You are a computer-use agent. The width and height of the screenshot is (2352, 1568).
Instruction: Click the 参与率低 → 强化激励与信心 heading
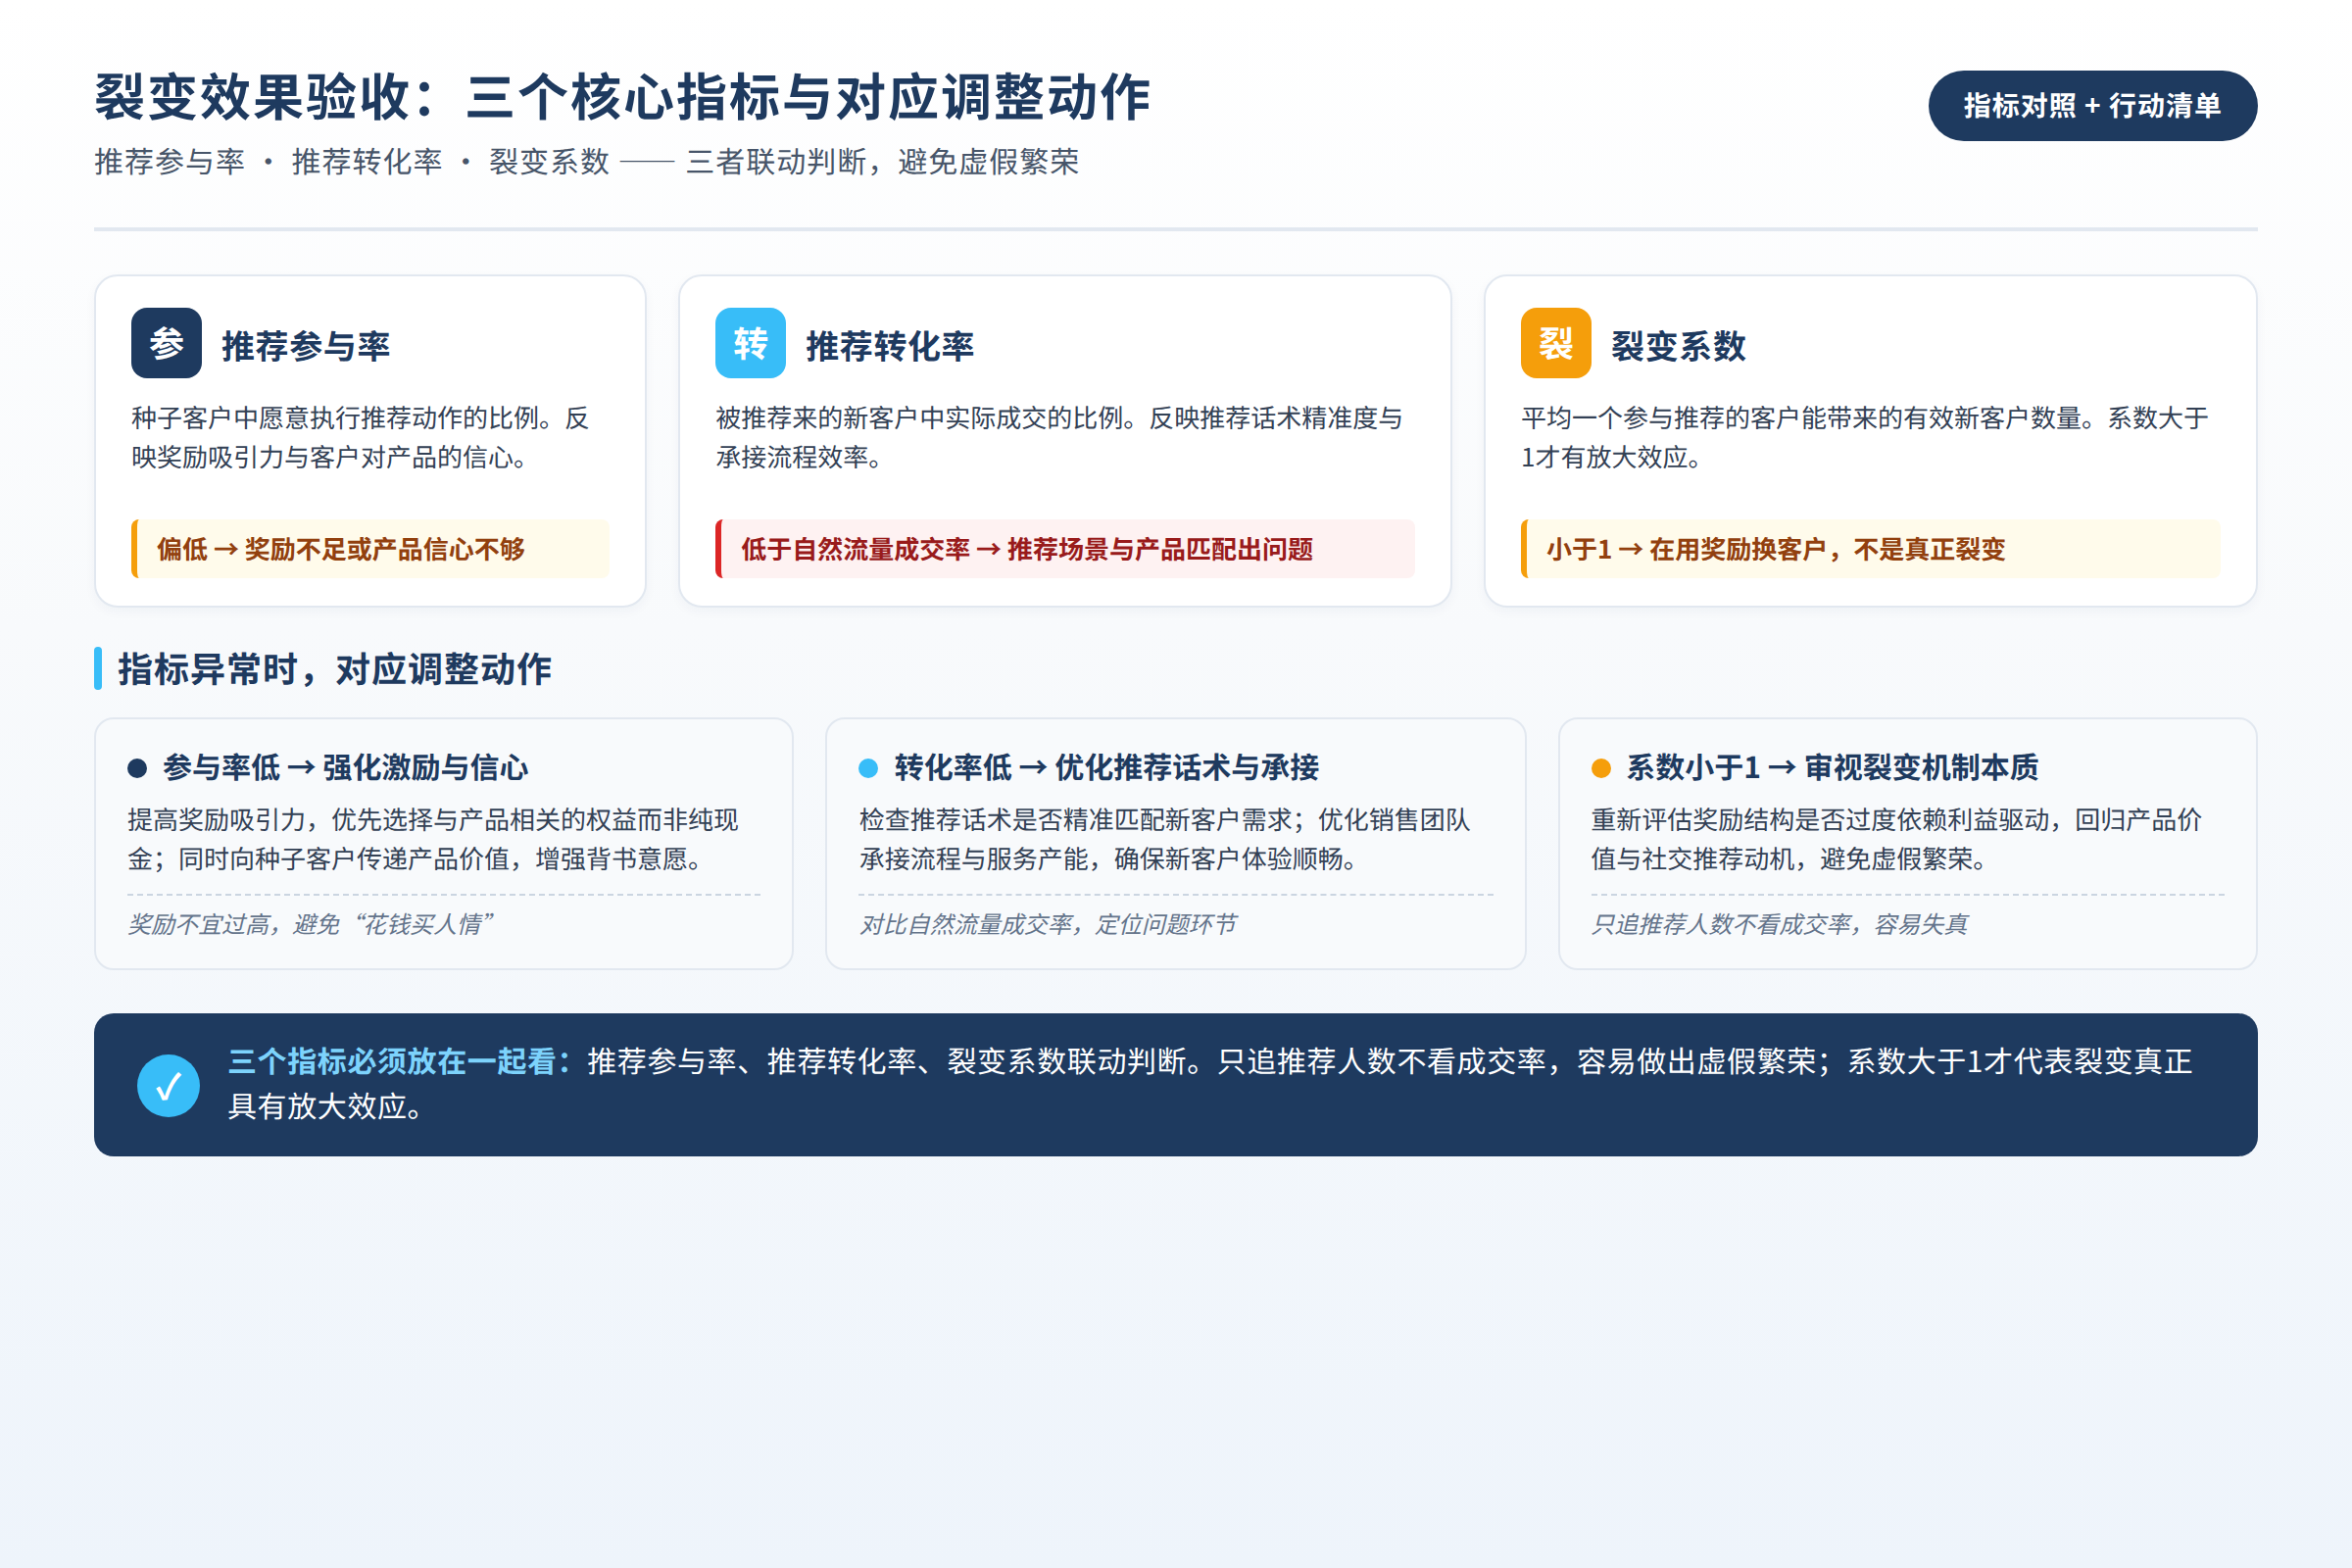coord(345,768)
